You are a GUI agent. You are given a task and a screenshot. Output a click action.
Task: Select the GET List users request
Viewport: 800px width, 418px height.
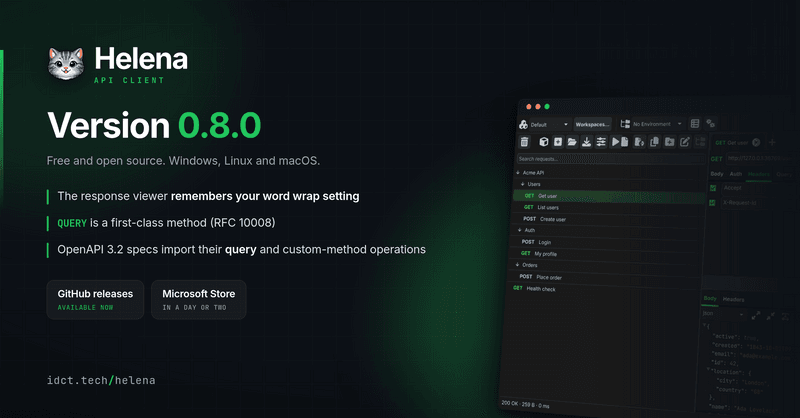541,207
